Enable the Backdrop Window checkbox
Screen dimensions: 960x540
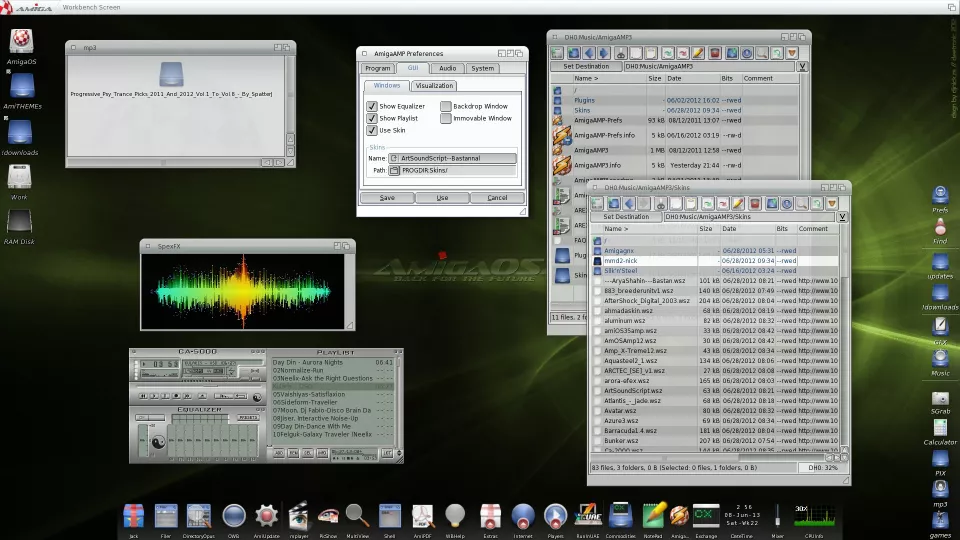[445, 106]
